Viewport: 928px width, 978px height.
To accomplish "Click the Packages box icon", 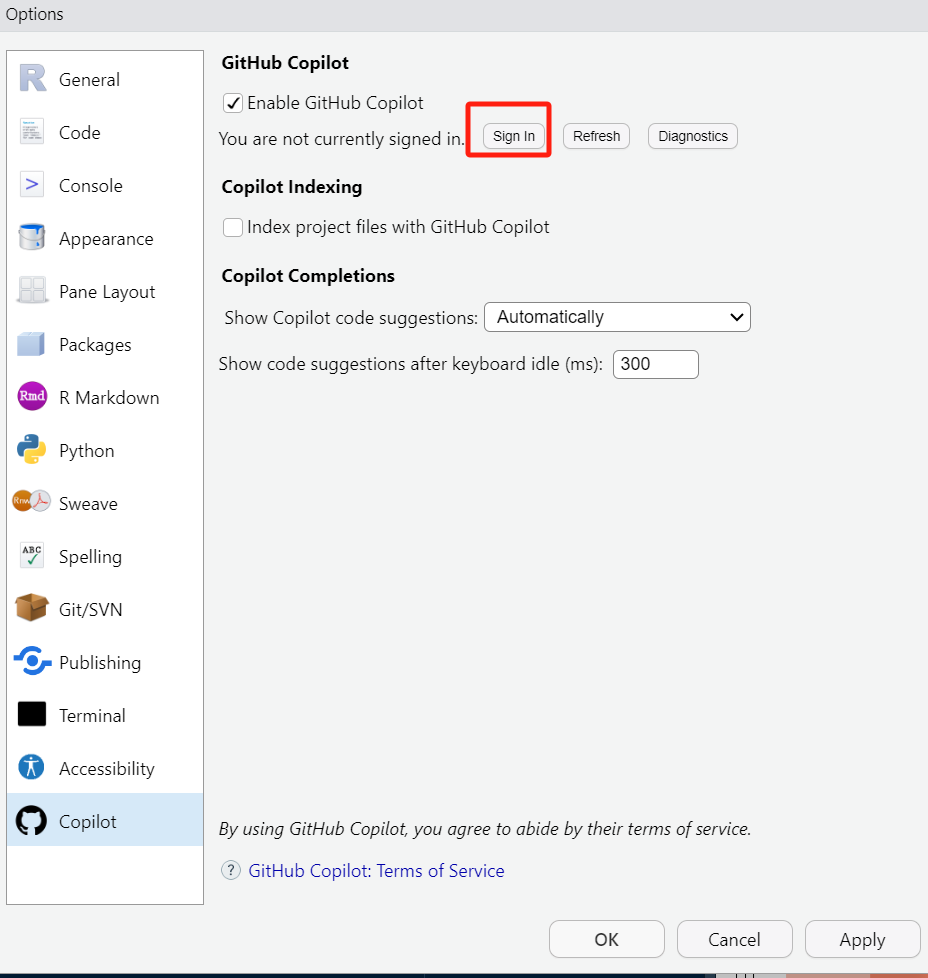I will 32,344.
